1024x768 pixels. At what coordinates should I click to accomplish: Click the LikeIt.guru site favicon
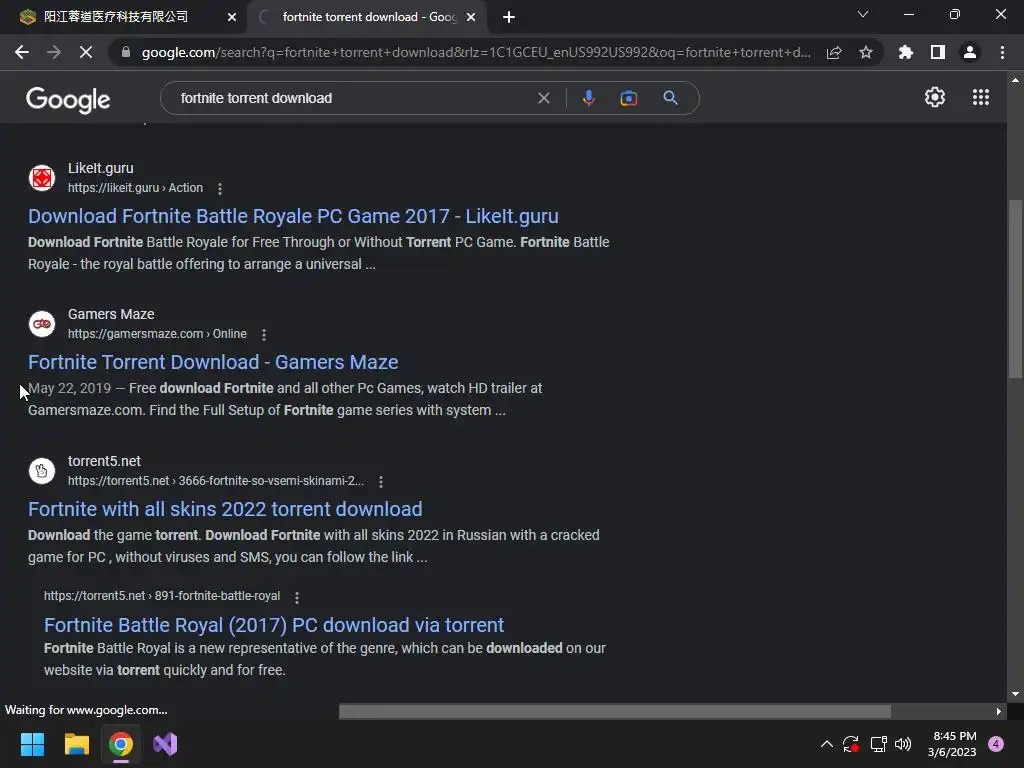[42, 178]
